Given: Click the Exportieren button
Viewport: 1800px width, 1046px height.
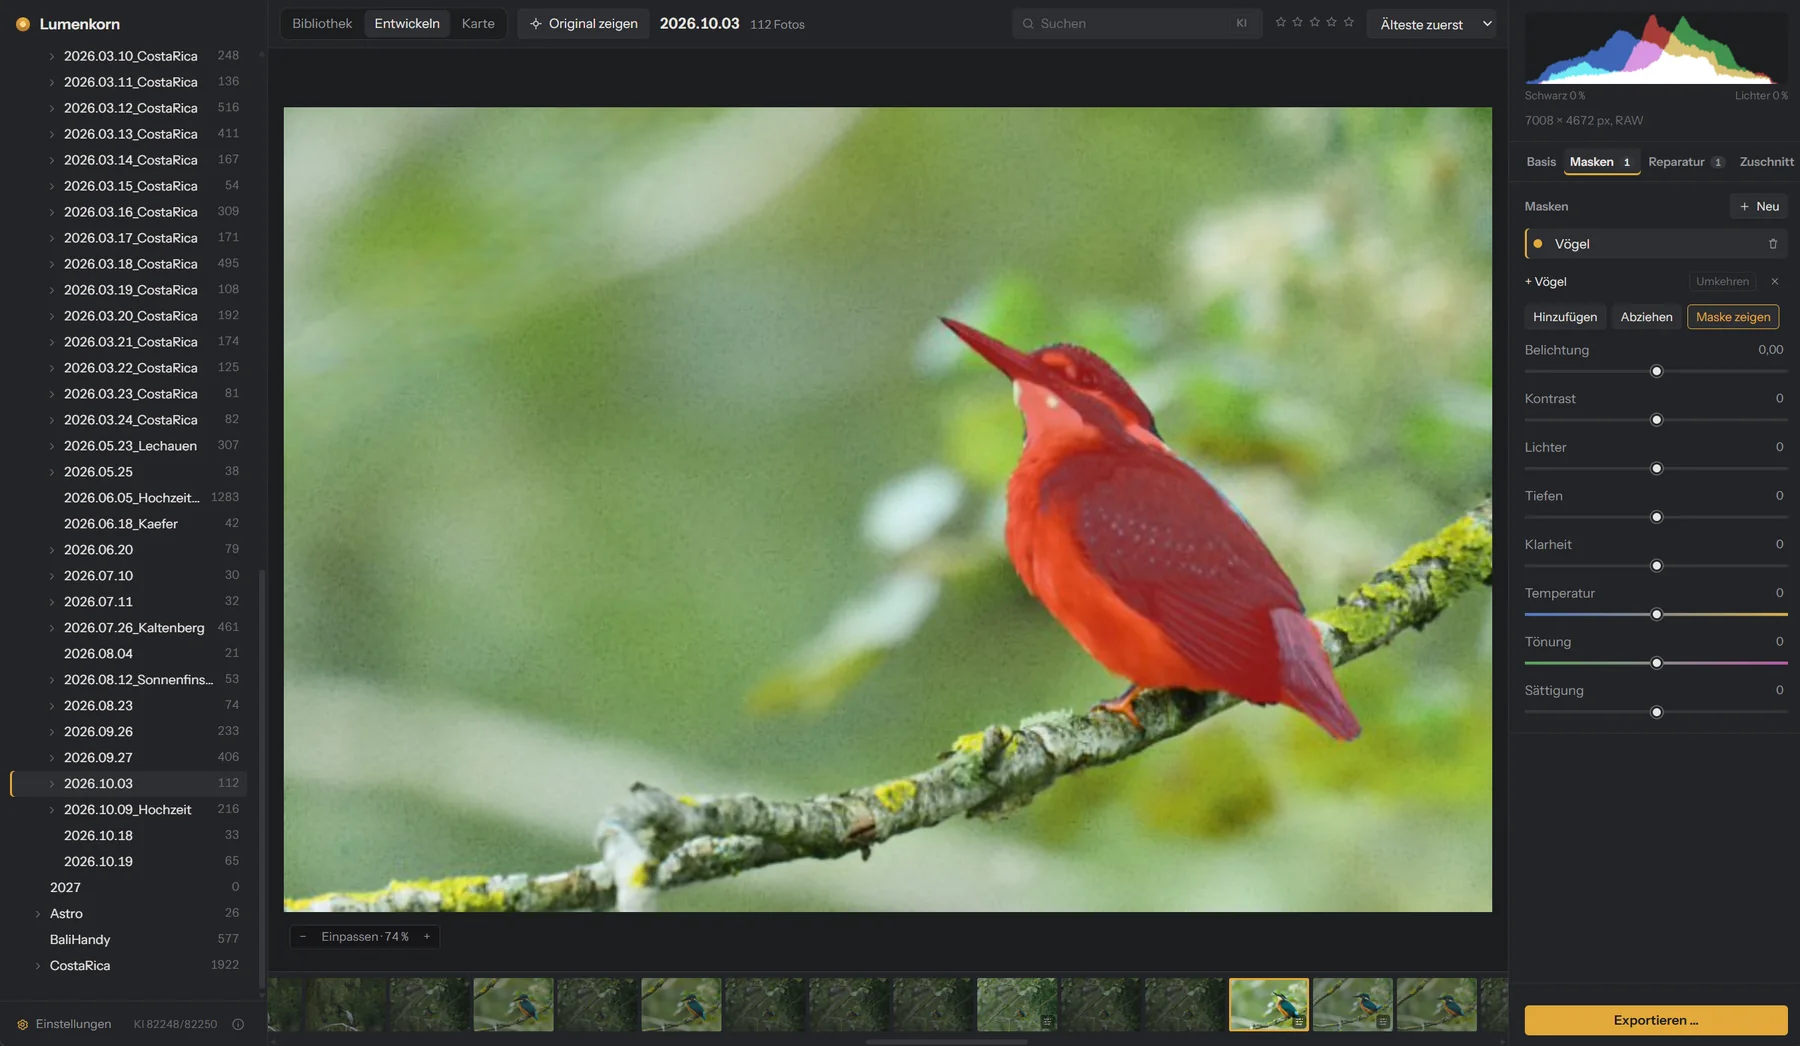Looking at the screenshot, I should (x=1656, y=1020).
